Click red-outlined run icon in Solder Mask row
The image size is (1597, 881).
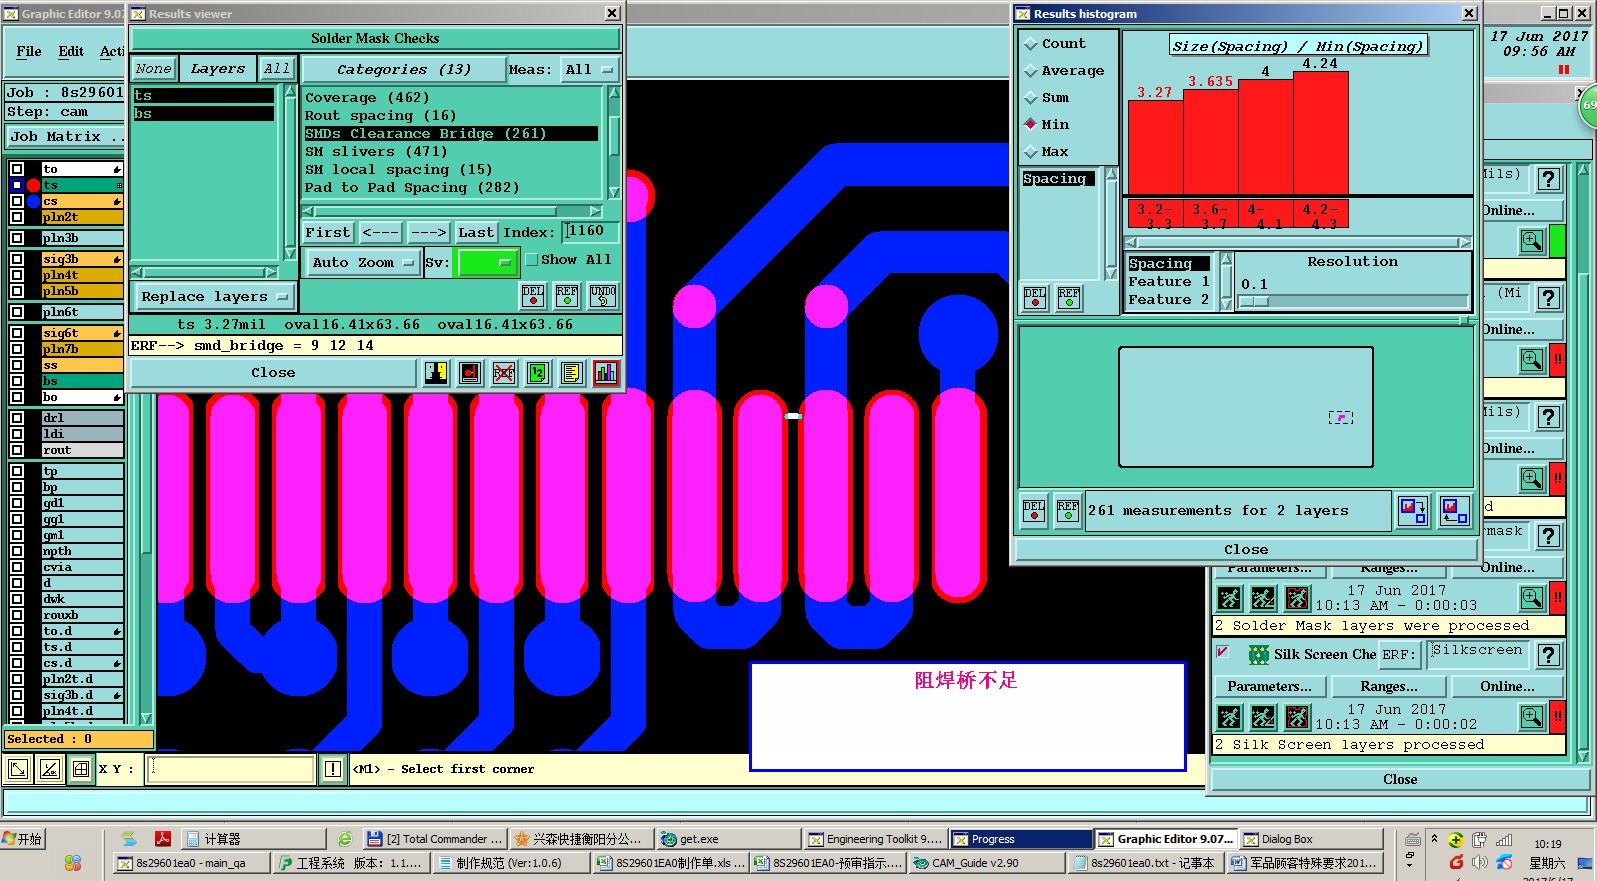point(1298,598)
